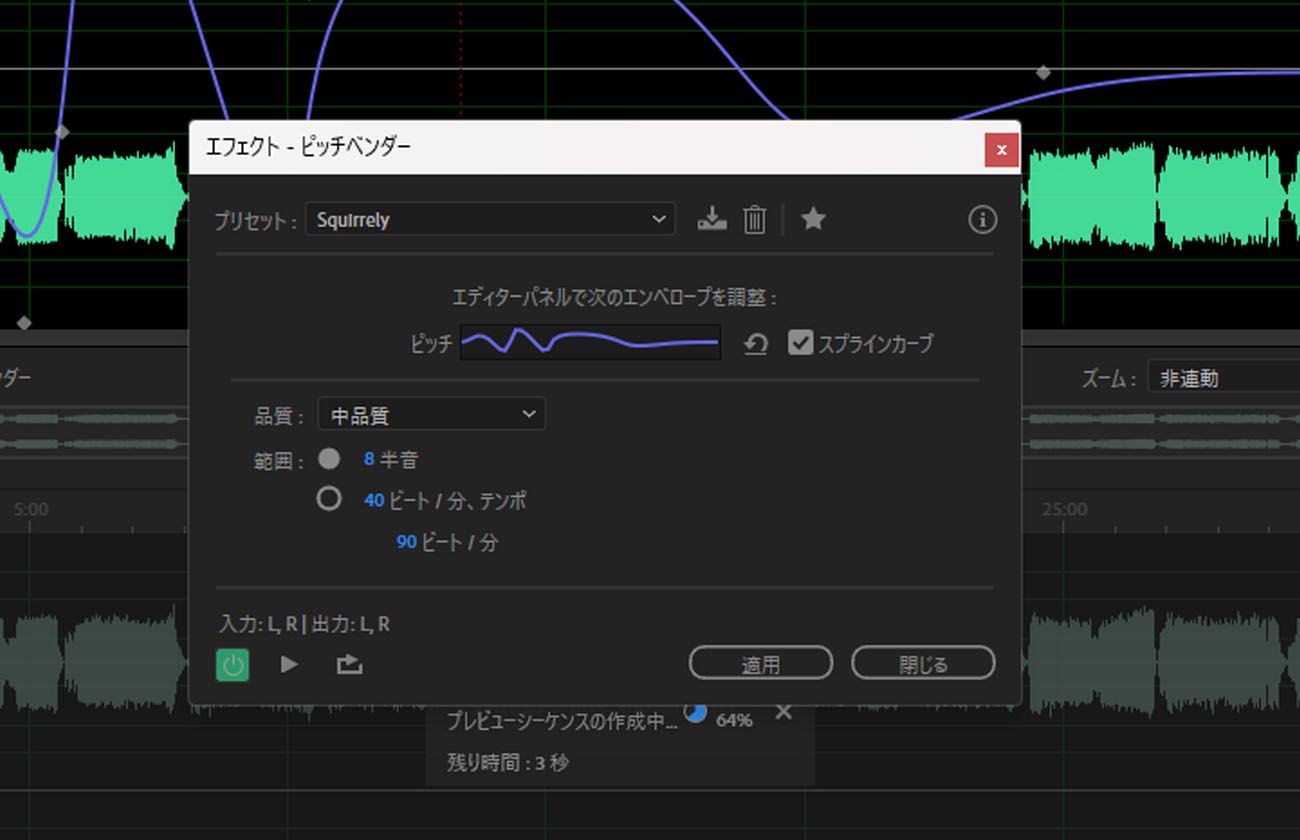The width and height of the screenshot is (1300, 840).
Task: Select the envelope keyframe near the top right
Action: point(1043,72)
